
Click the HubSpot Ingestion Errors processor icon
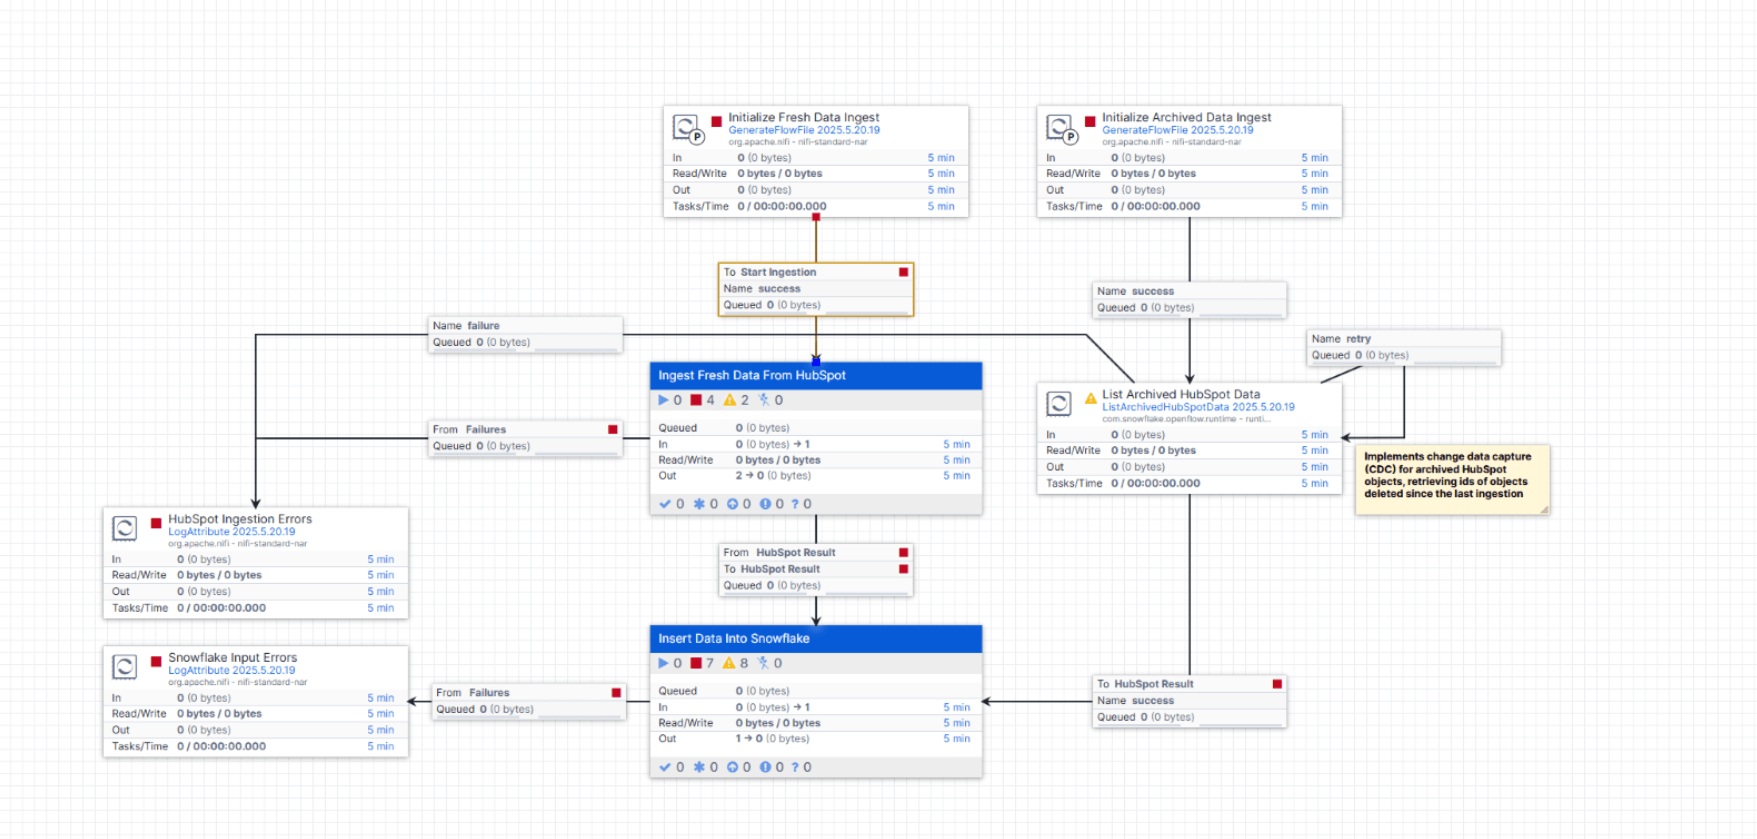pos(125,528)
